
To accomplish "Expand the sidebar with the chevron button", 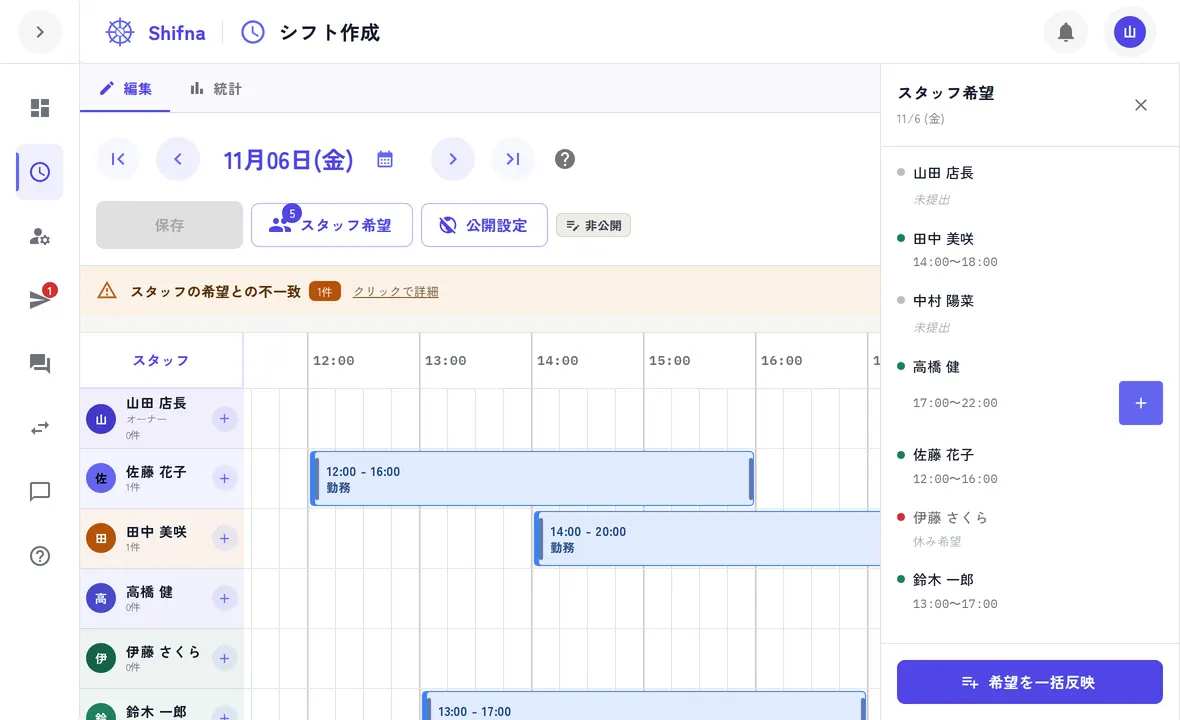I will point(40,32).
